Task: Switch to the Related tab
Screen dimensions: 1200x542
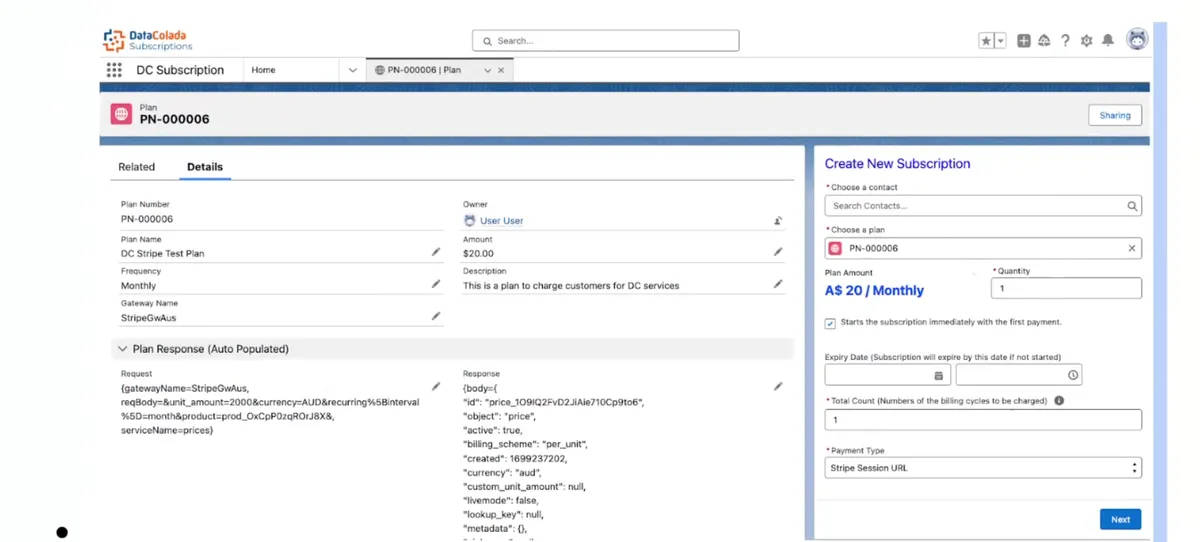Action: 137,167
